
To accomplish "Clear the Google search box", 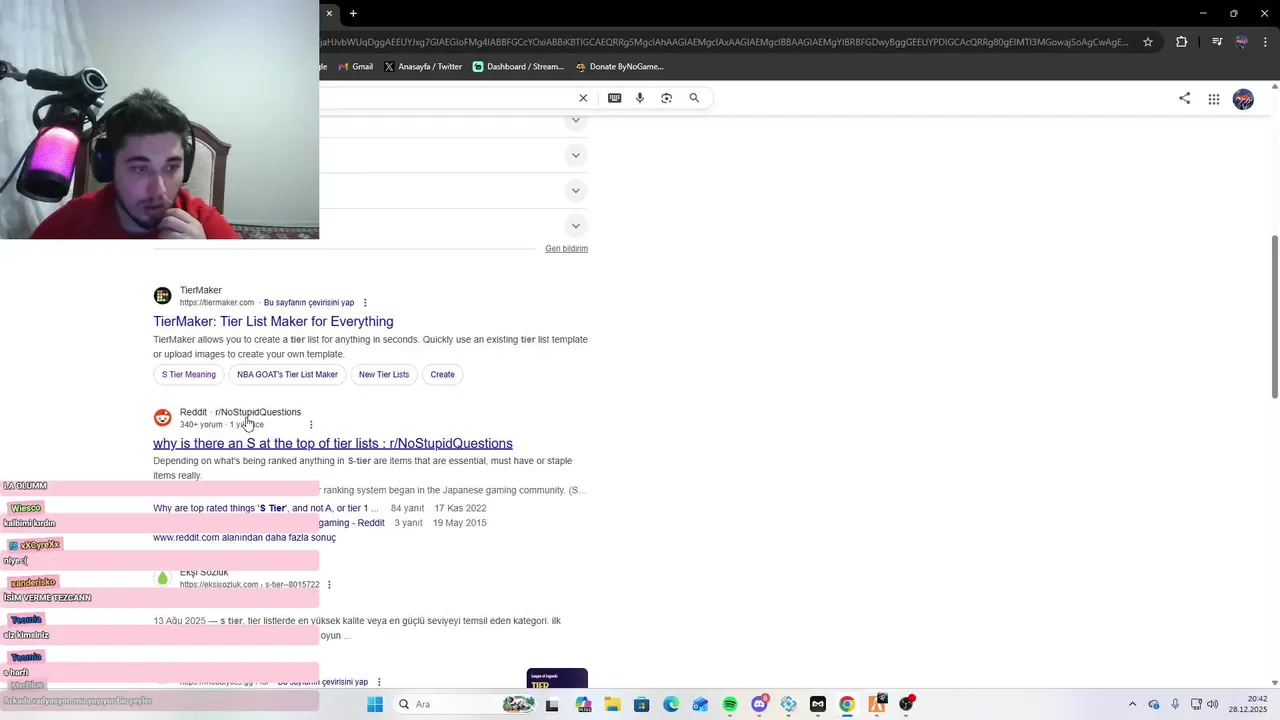I will coord(583,98).
